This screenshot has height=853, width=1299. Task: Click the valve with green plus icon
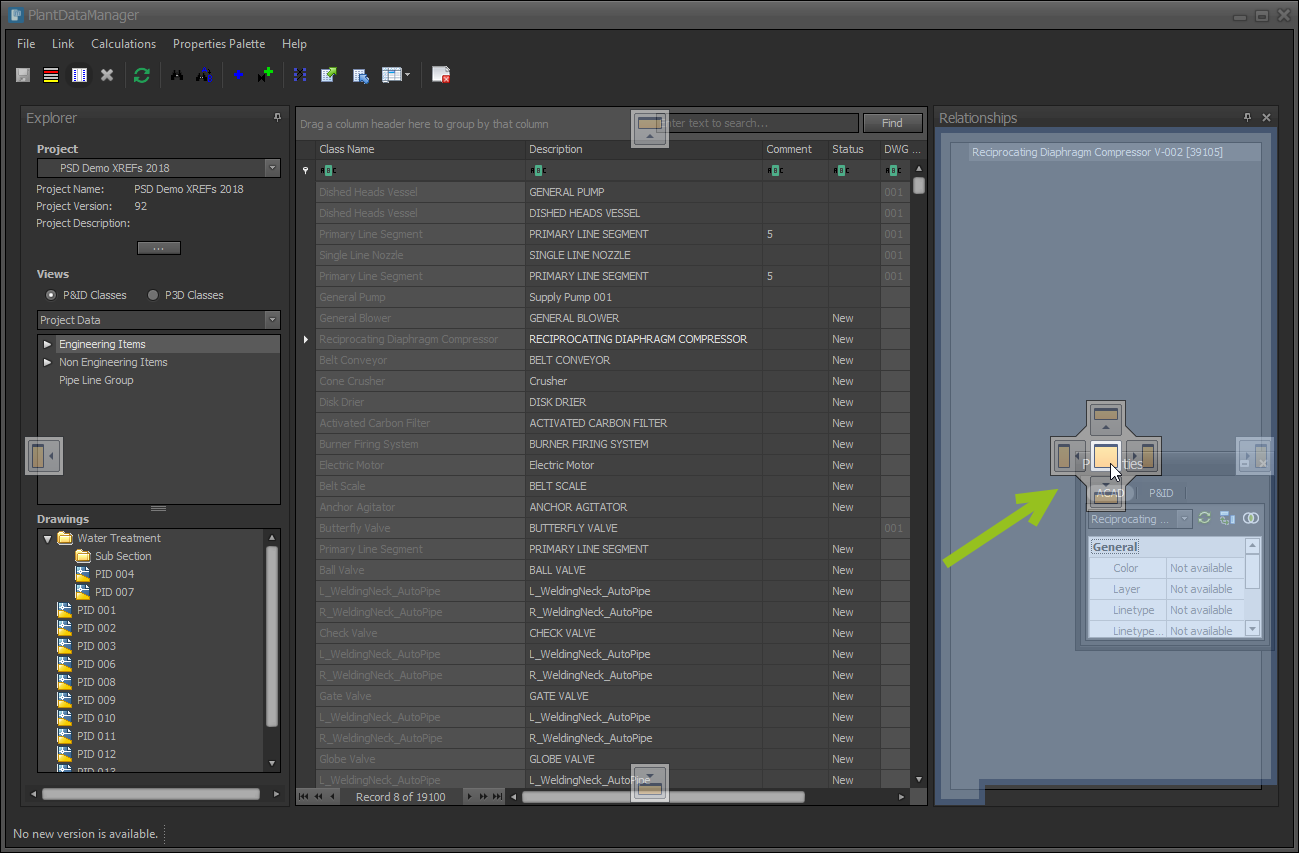[x=265, y=75]
